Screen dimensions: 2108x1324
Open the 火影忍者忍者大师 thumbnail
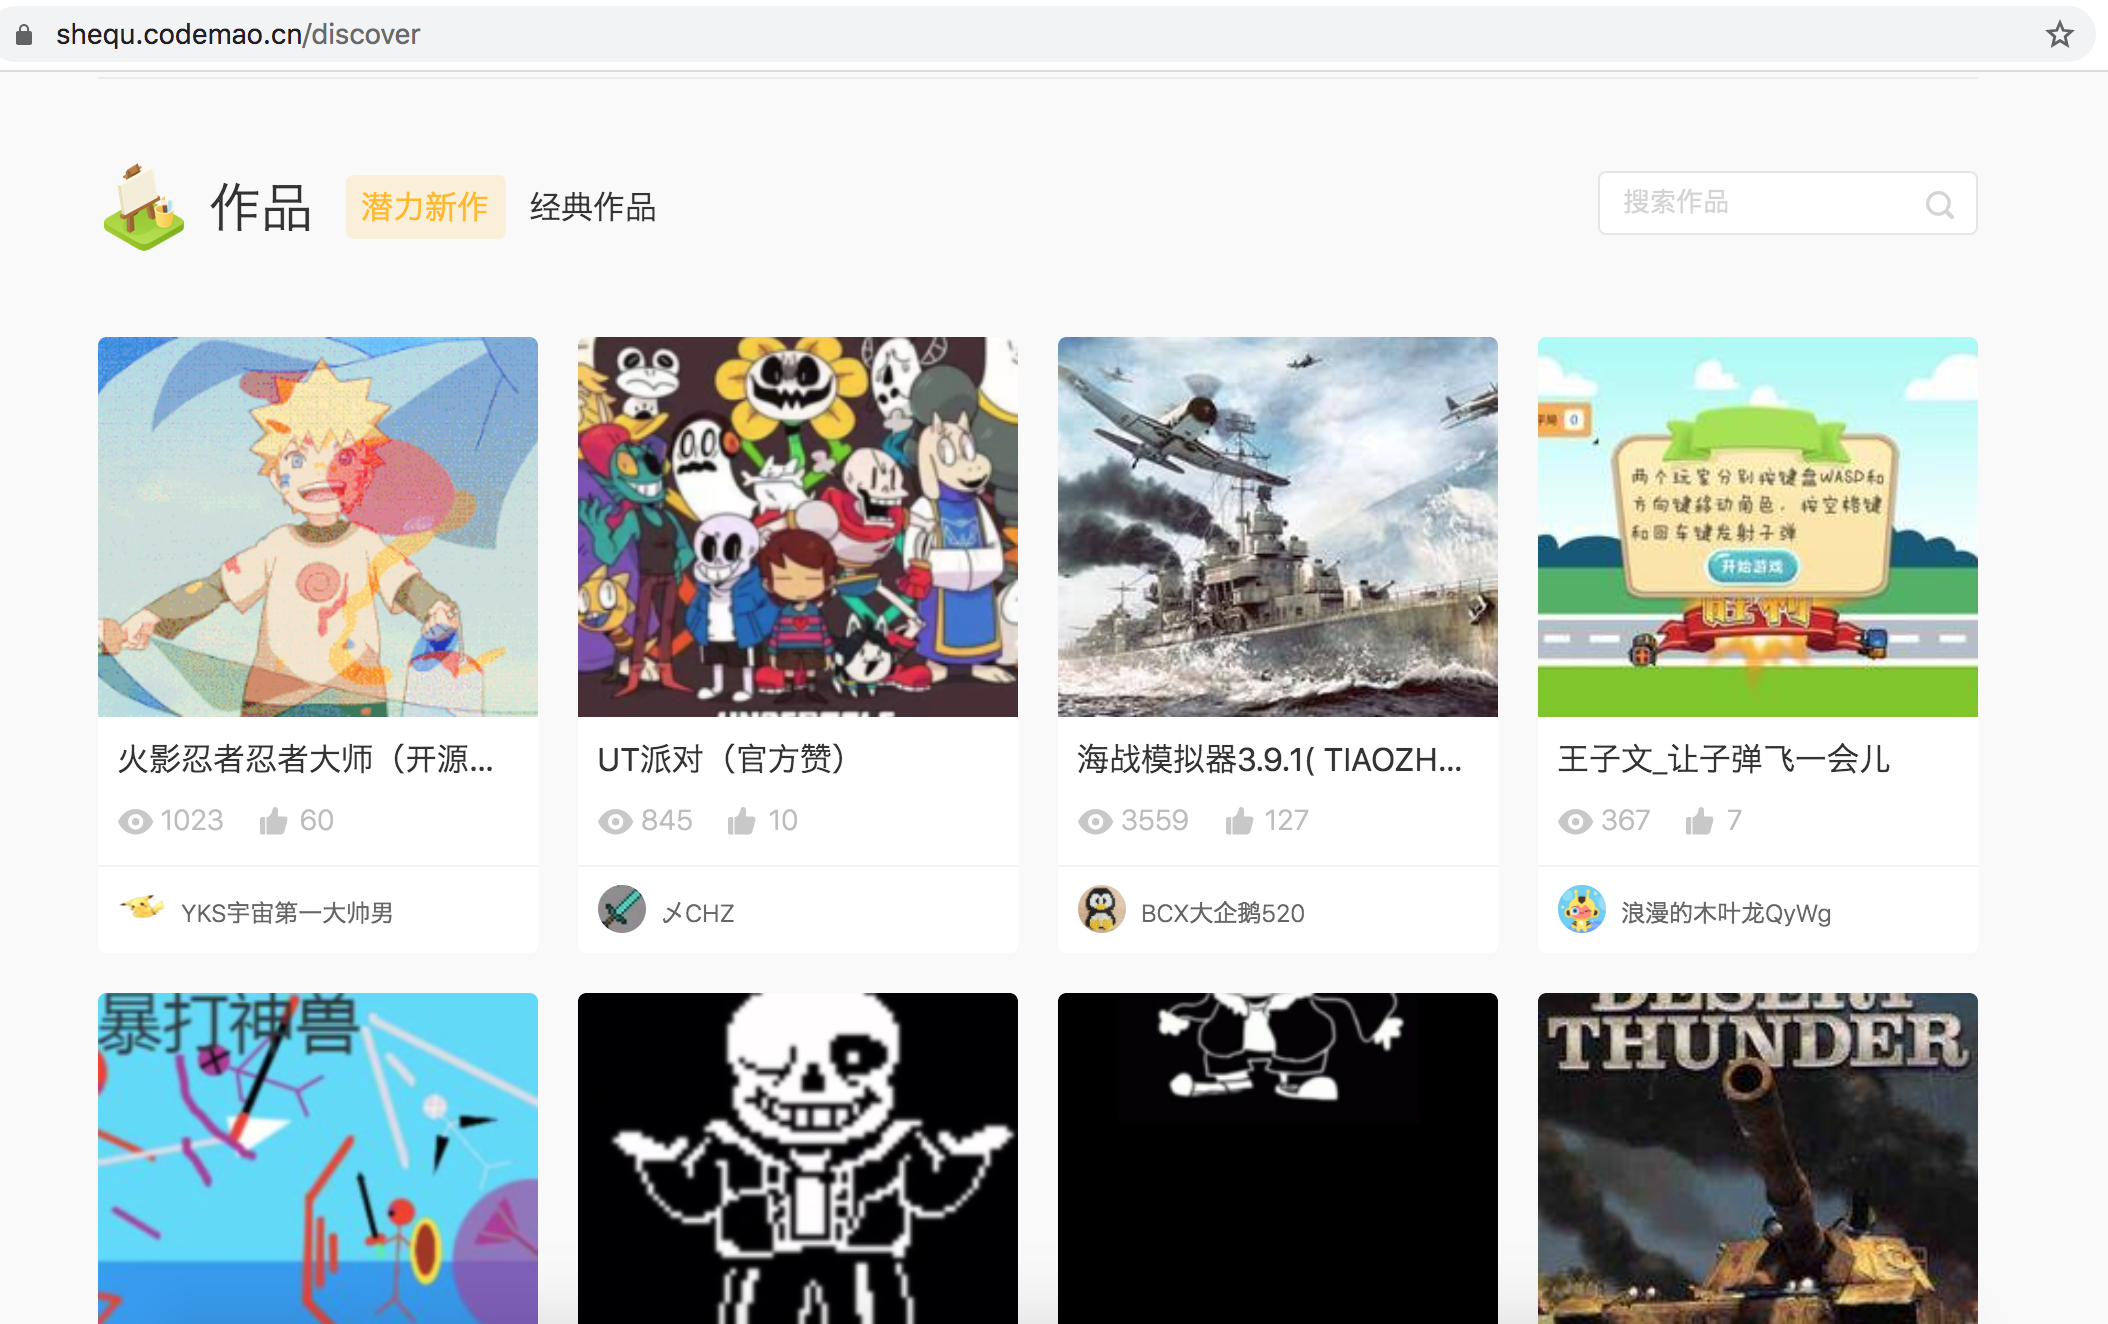[318, 527]
